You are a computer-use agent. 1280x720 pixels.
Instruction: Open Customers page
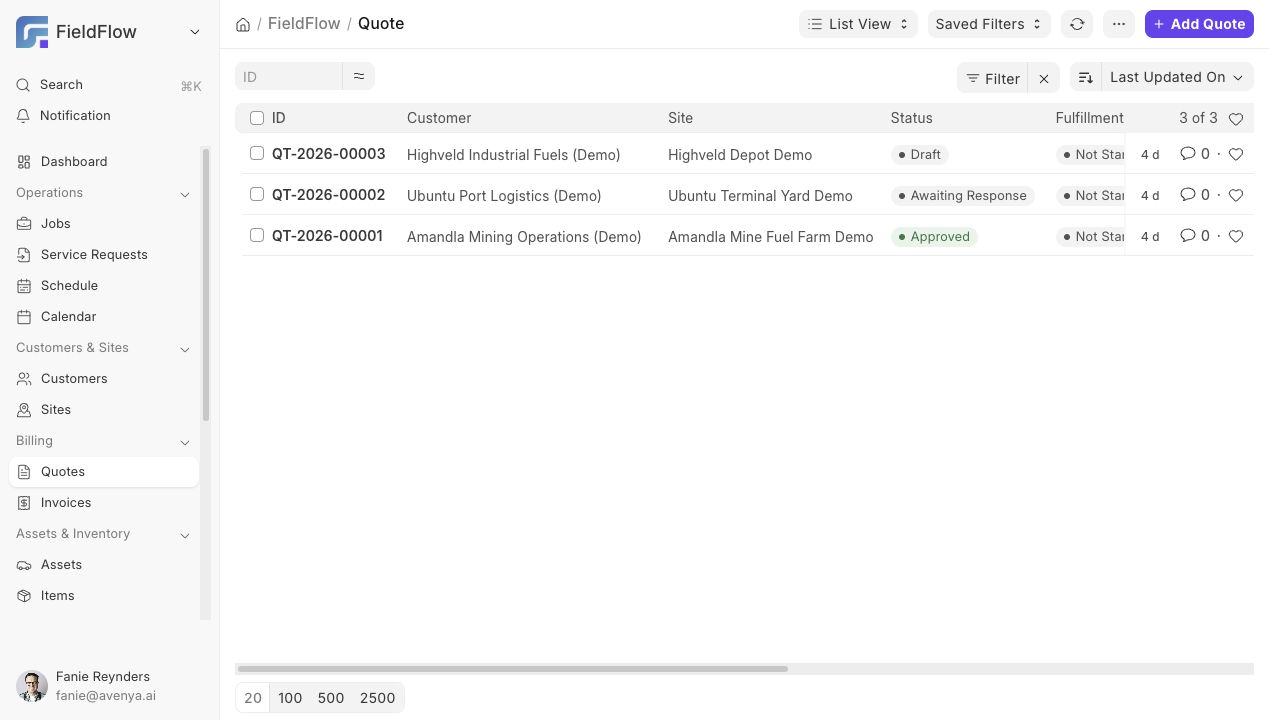point(104,379)
